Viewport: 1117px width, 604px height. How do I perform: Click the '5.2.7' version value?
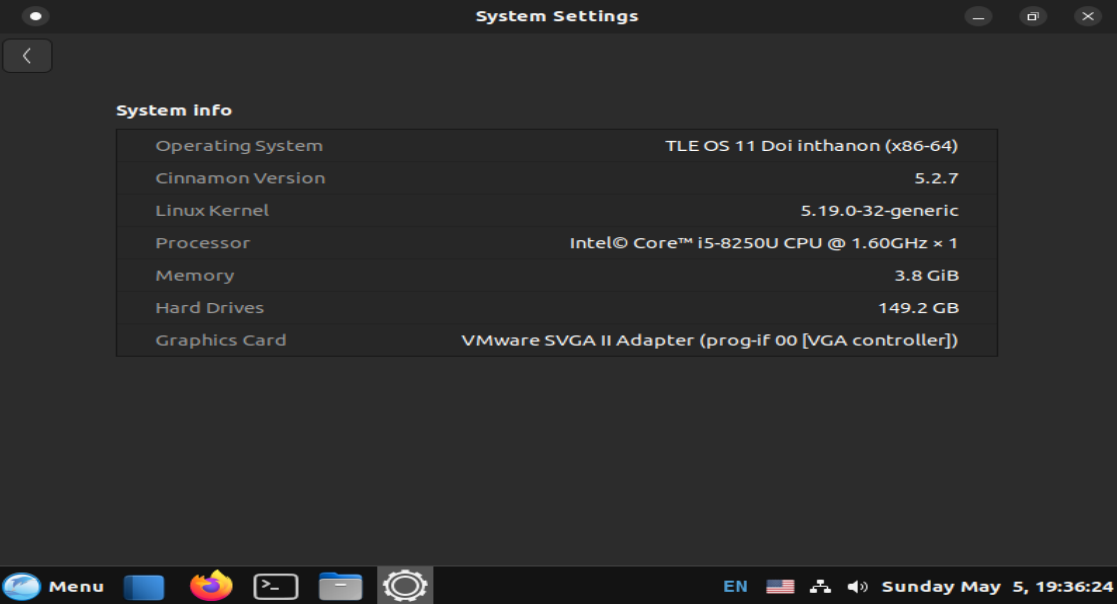coord(936,178)
